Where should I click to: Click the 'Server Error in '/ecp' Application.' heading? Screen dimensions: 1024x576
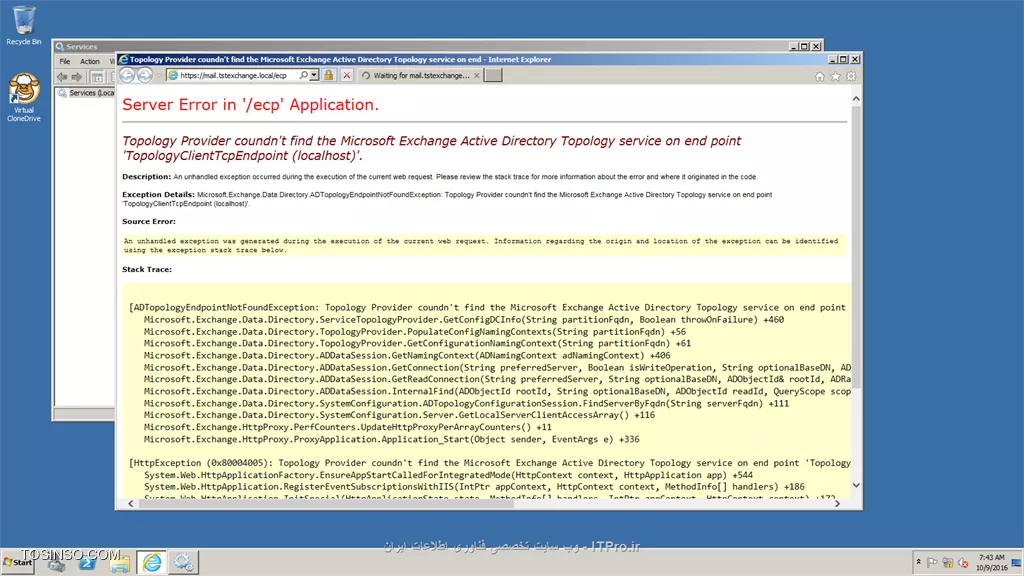[x=250, y=104]
